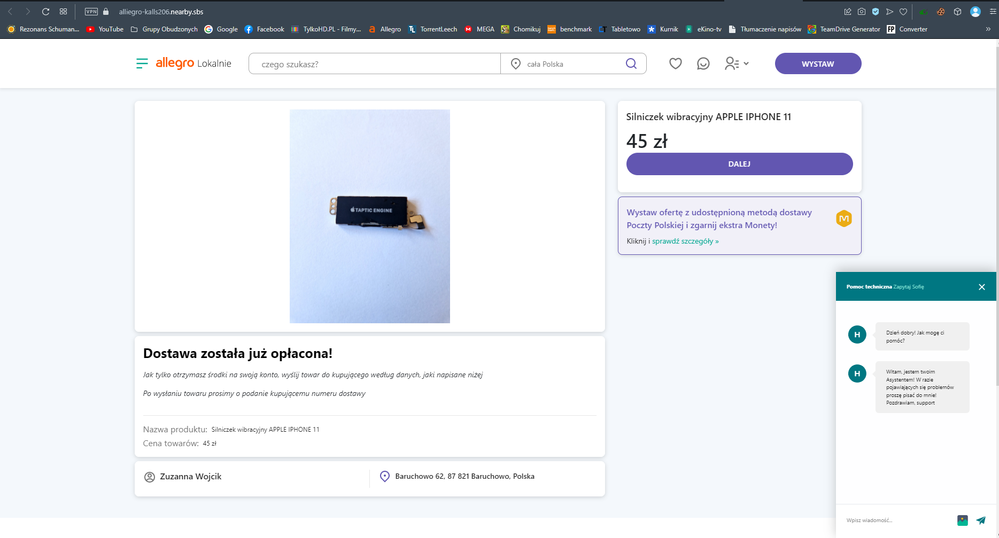The width and height of the screenshot is (999, 538).
Task: Open the extensions cube icon
Action: [957, 11]
